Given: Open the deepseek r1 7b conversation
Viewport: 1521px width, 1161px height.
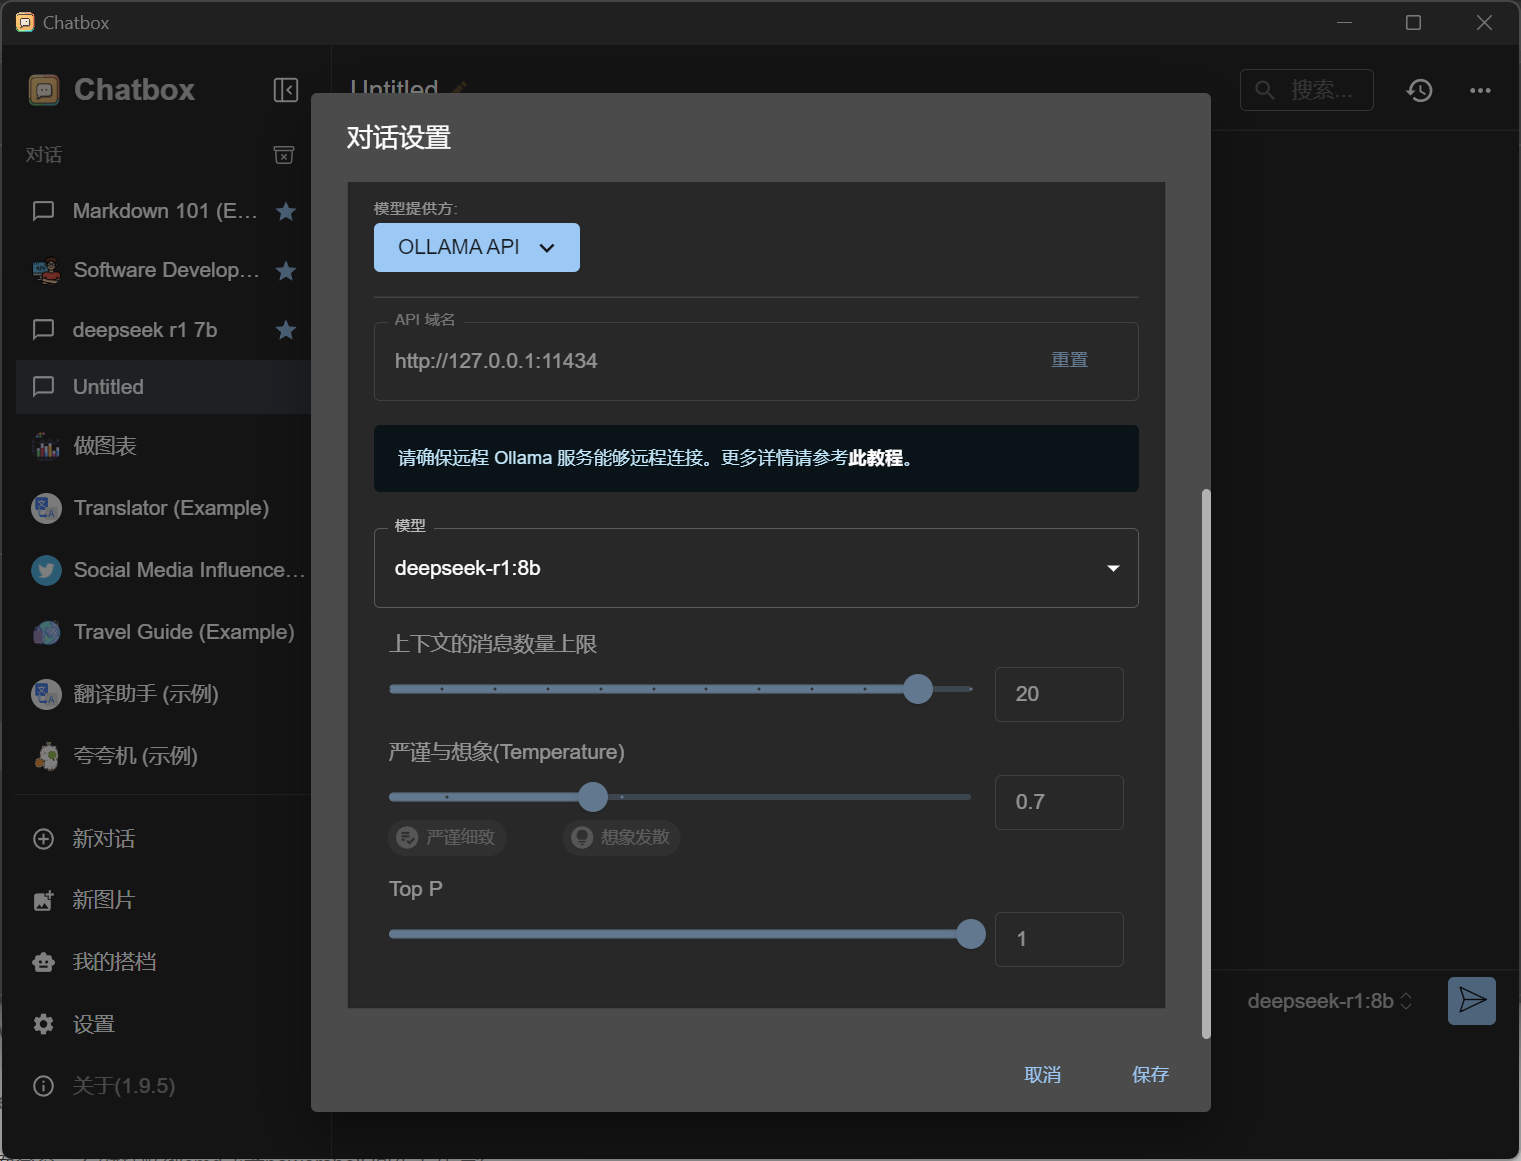Looking at the screenshot, I should tap(163, 330).
